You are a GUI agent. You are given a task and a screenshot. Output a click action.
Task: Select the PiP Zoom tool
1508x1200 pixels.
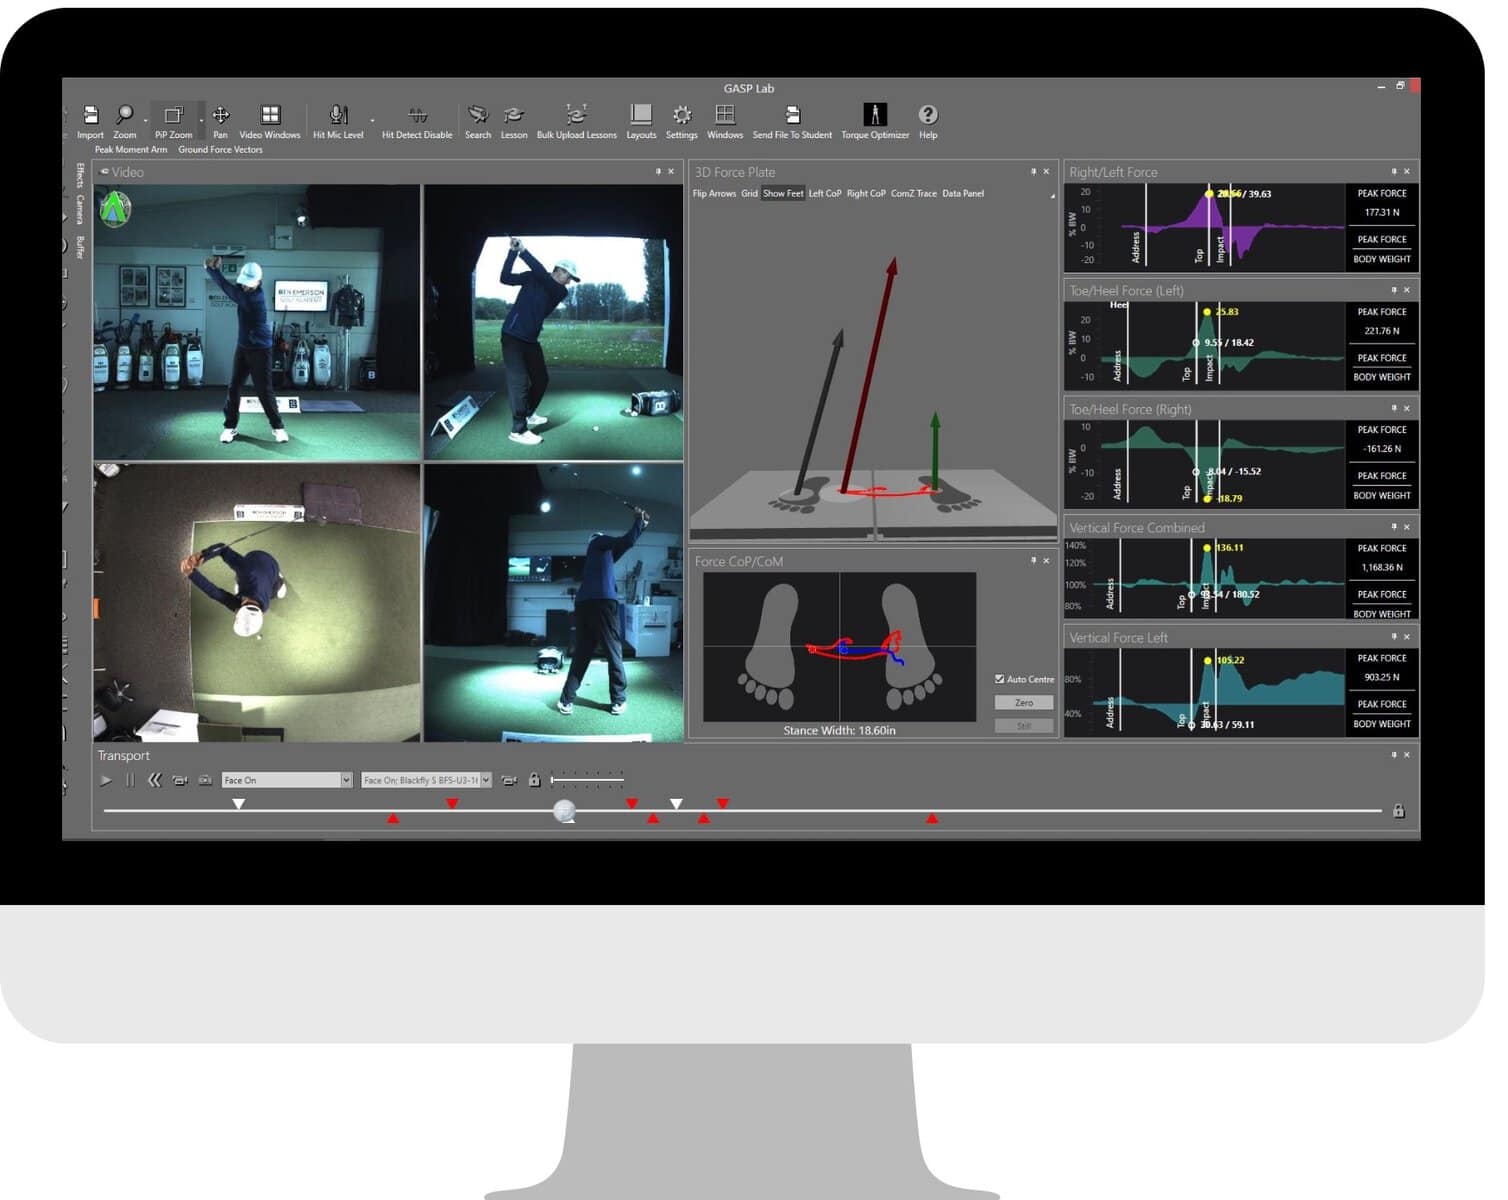[173, 122]
